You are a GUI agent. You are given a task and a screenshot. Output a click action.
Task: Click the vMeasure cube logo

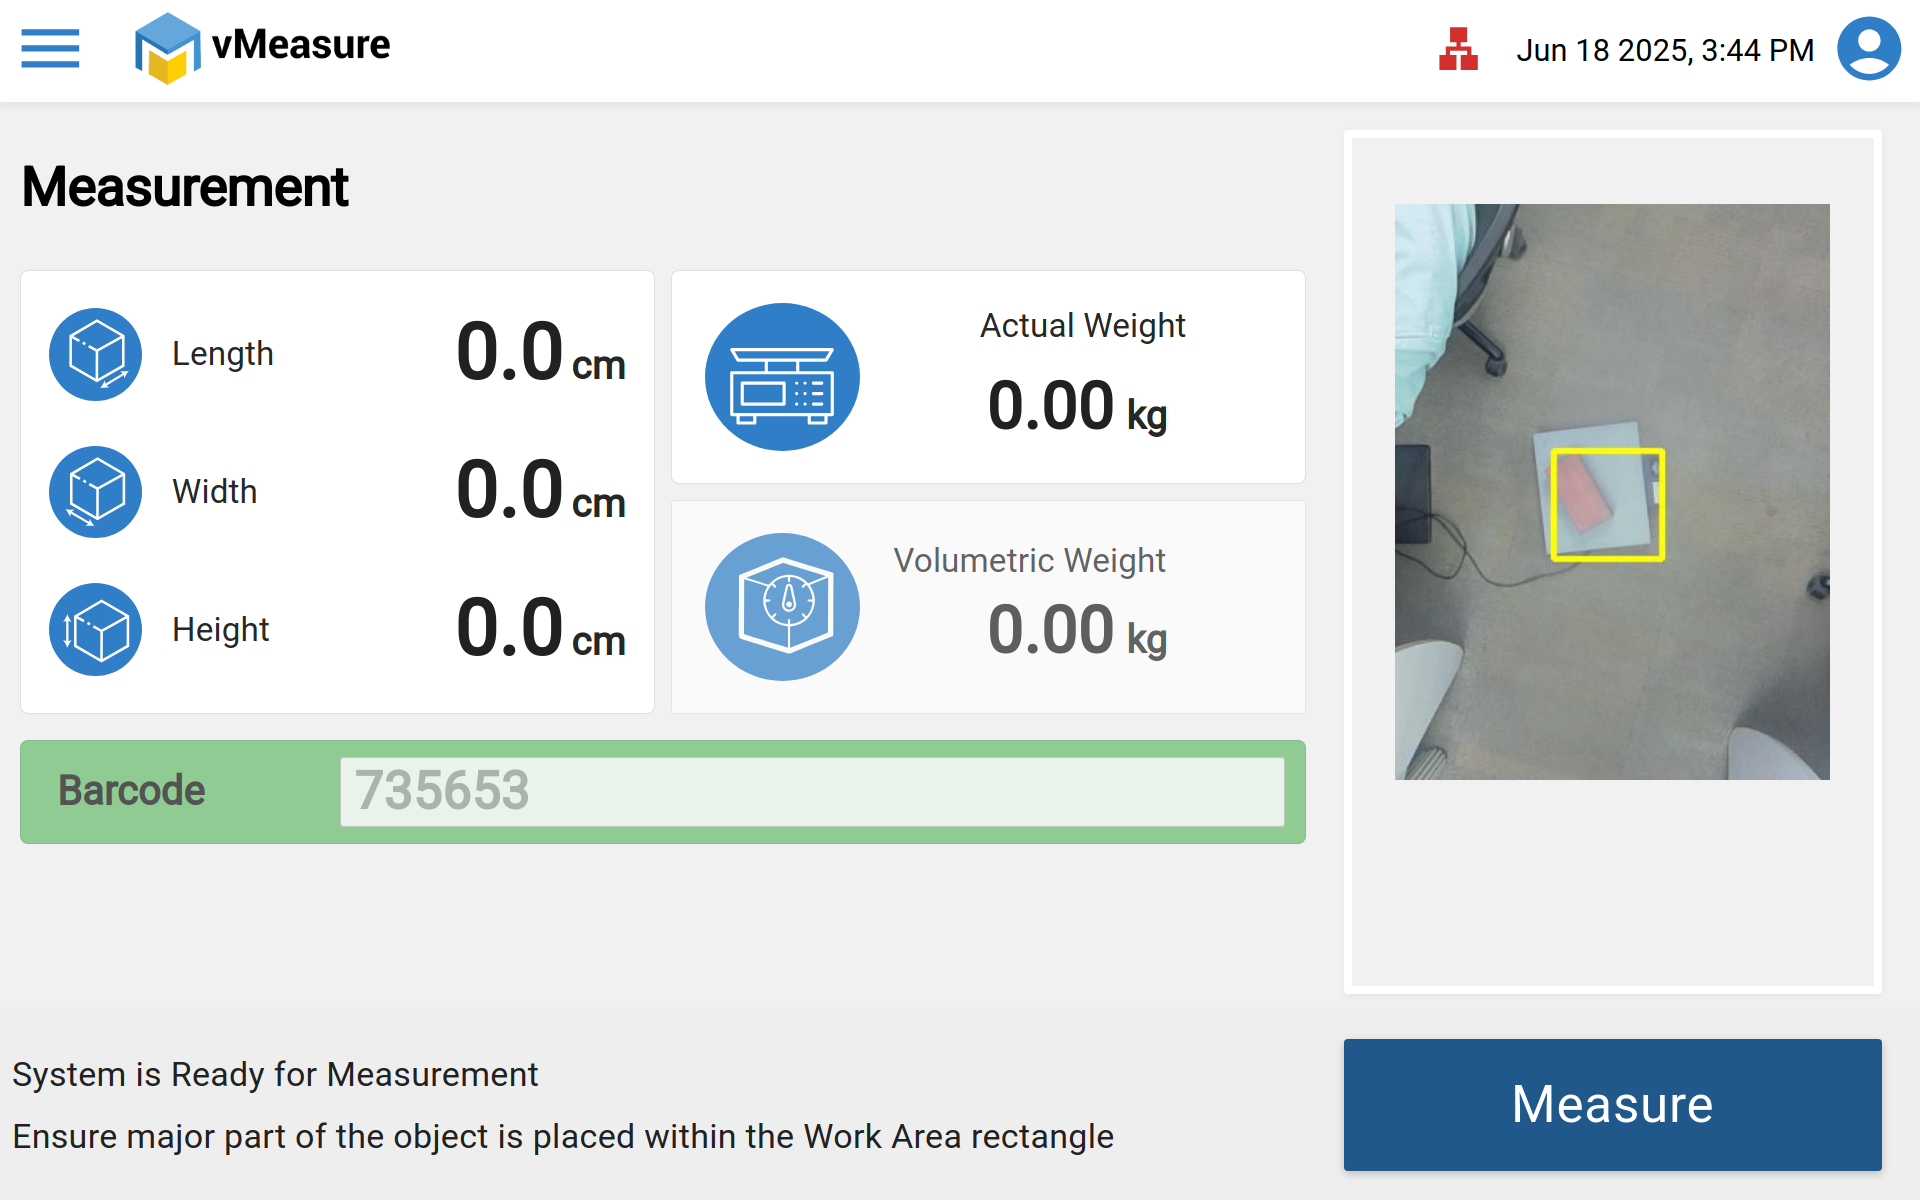166,48
